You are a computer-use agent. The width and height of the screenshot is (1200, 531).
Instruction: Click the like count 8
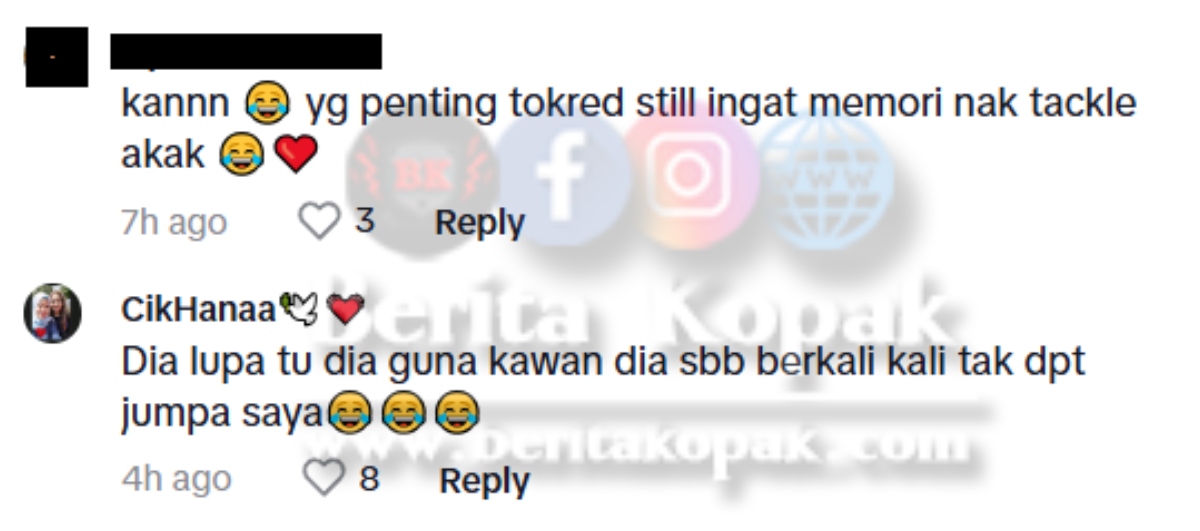tap(369, 480)
